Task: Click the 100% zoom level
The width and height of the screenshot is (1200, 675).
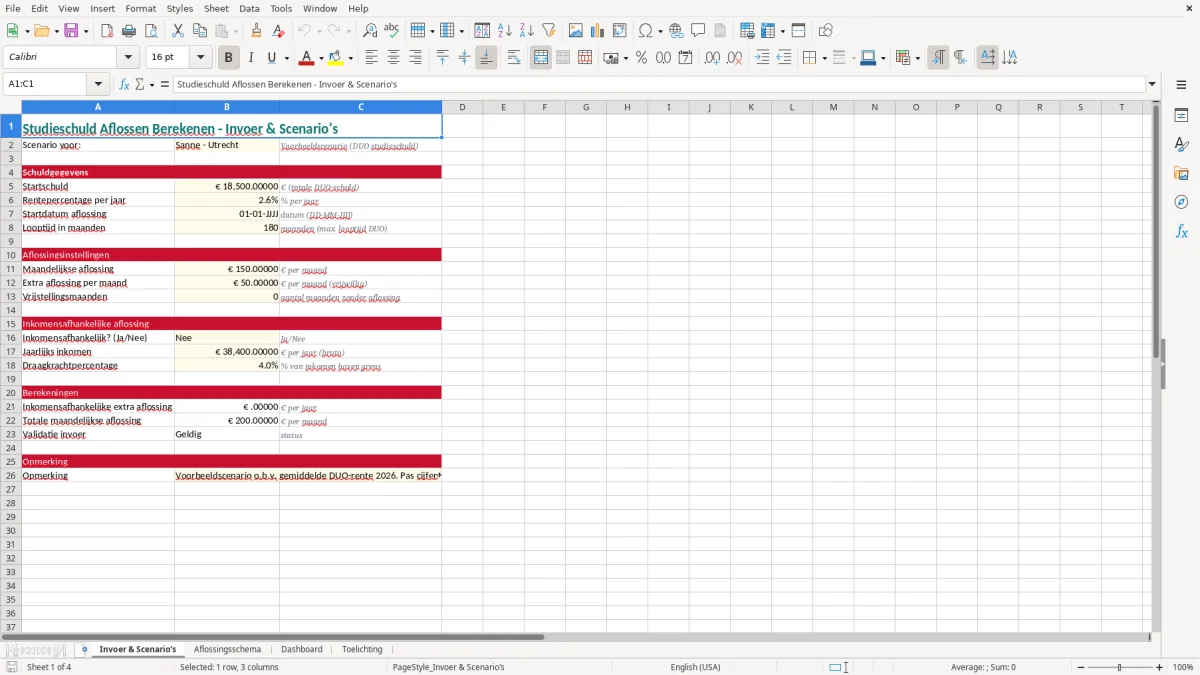Action: coord(1183,667)
